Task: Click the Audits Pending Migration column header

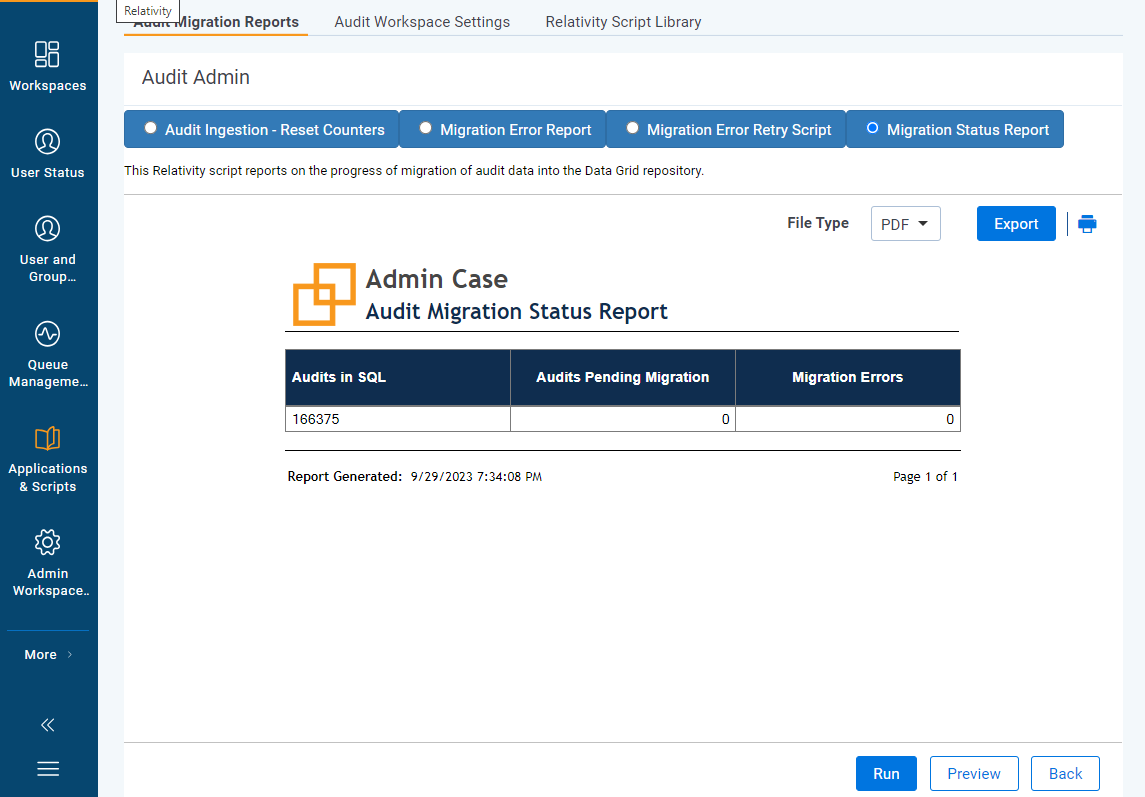Action: coord(623,377)
